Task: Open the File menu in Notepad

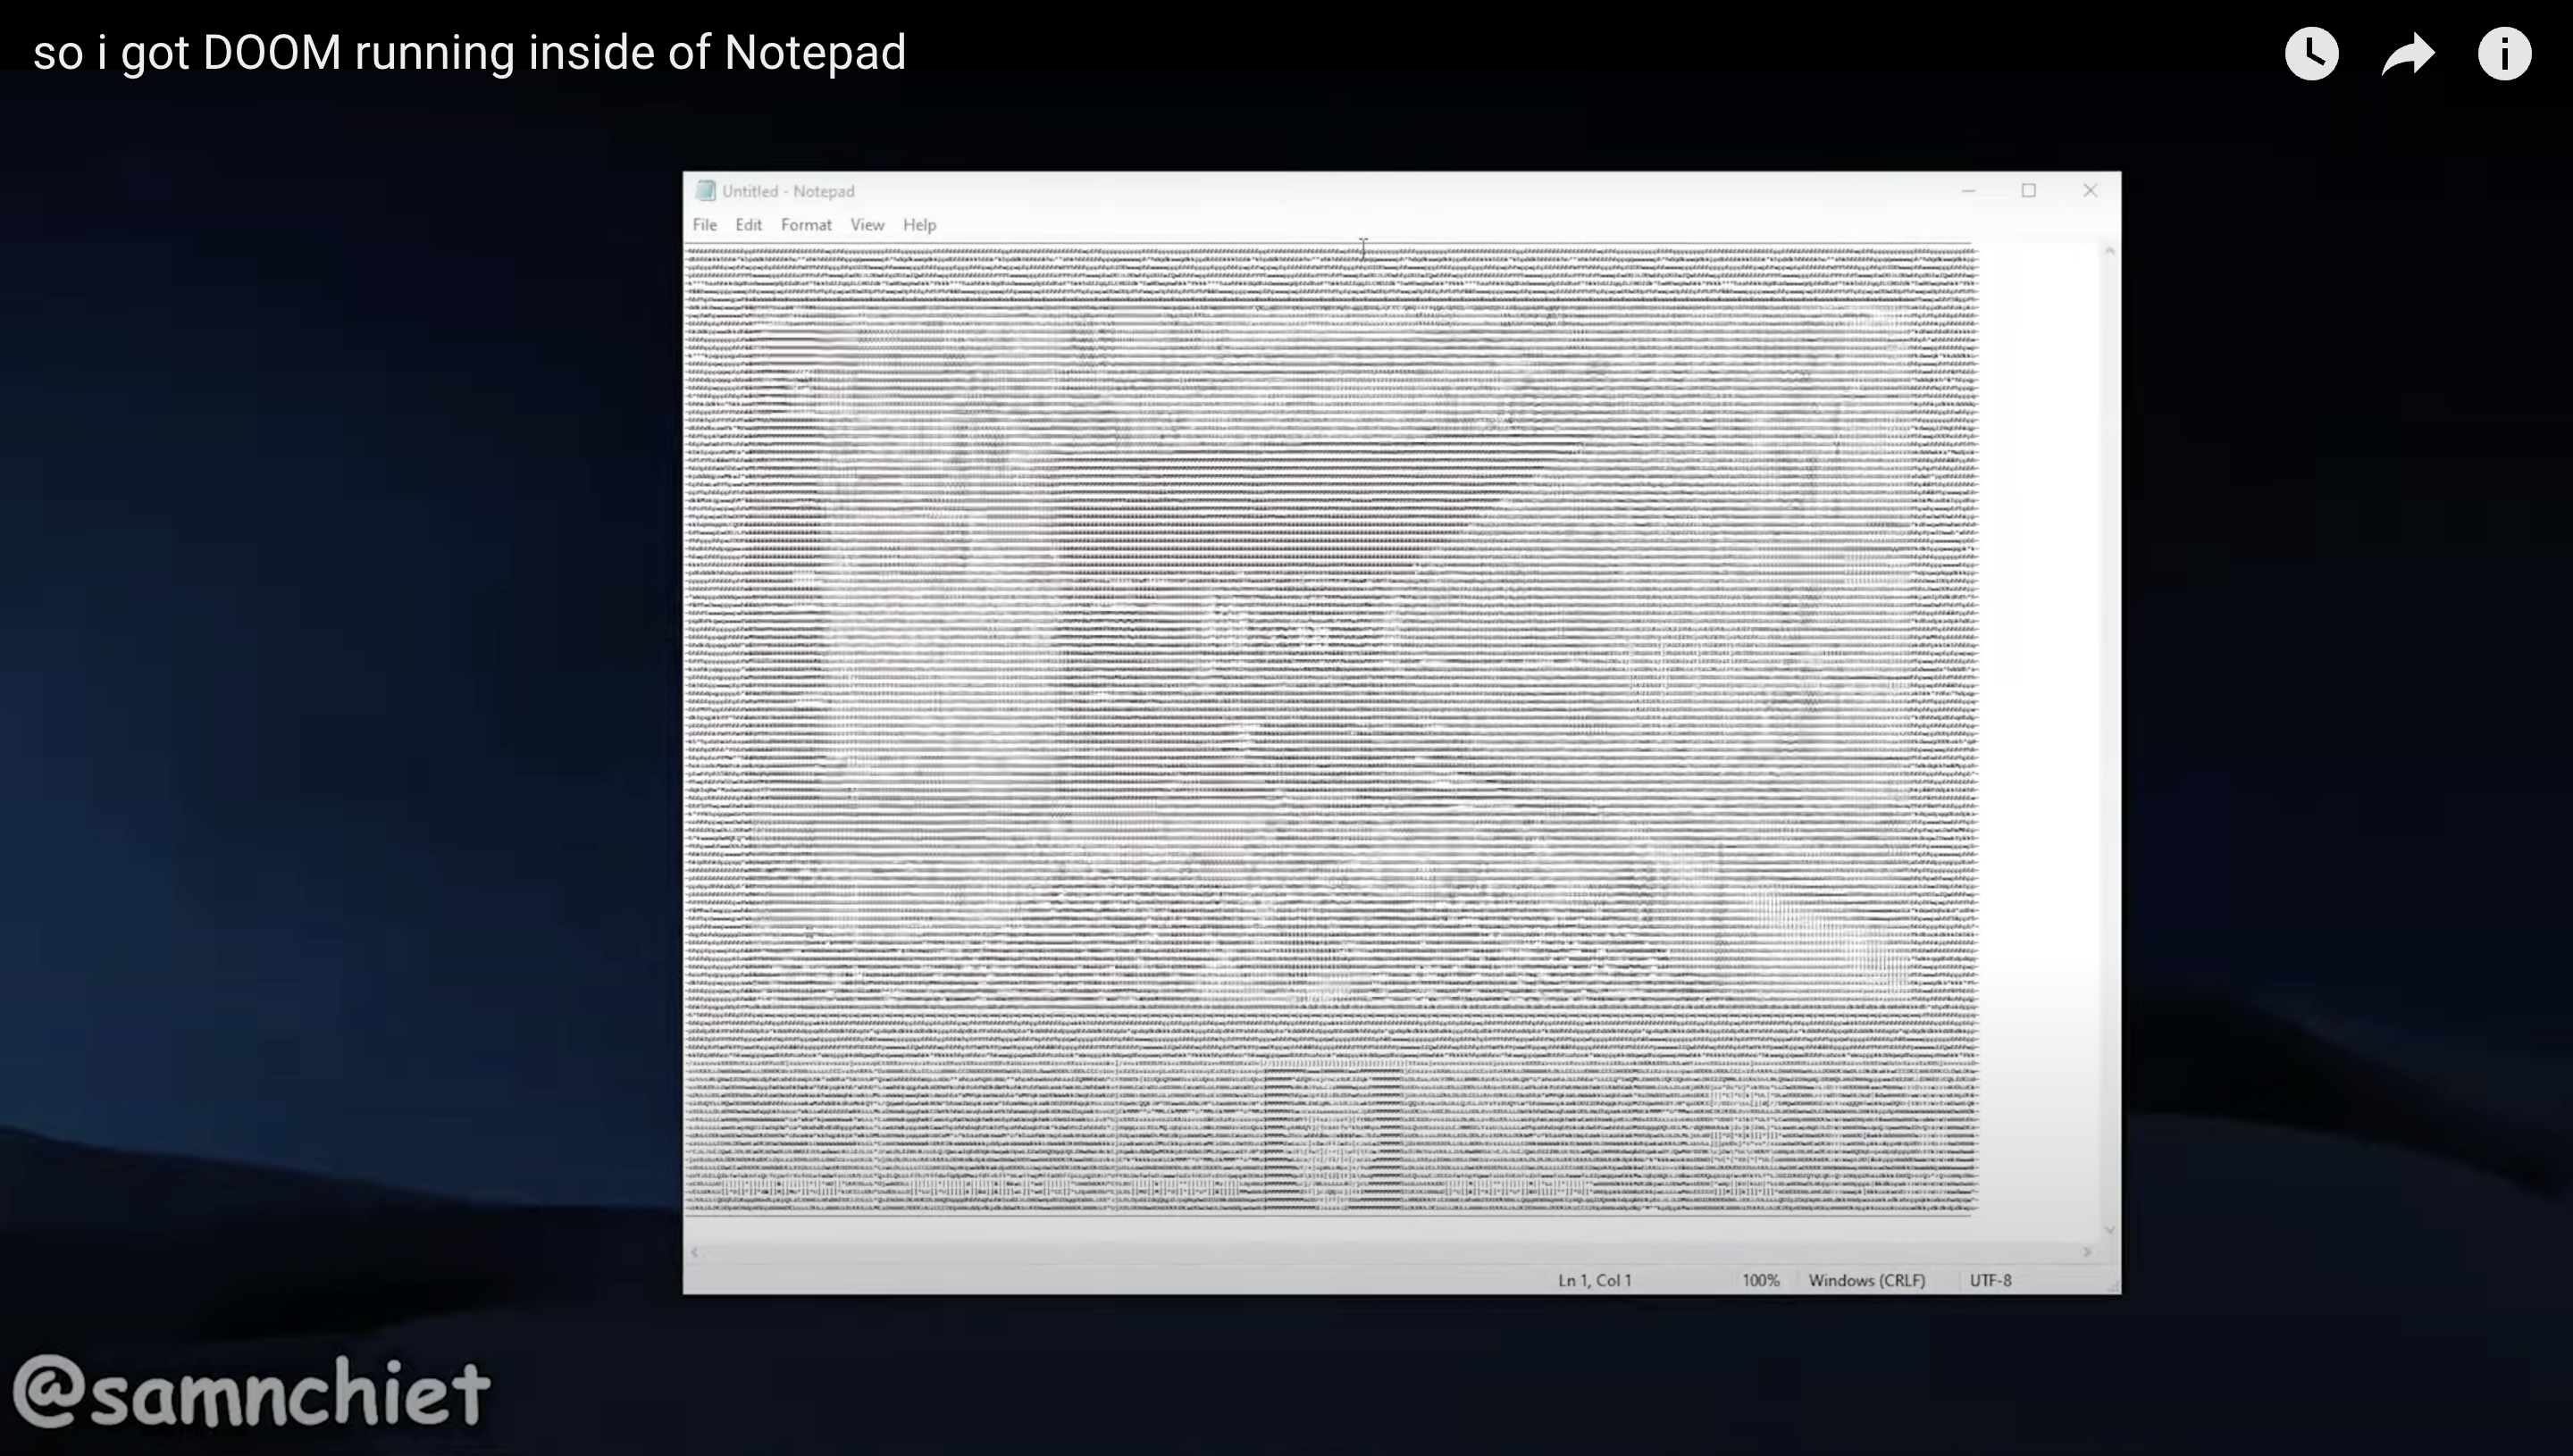Action: (705, 225)
